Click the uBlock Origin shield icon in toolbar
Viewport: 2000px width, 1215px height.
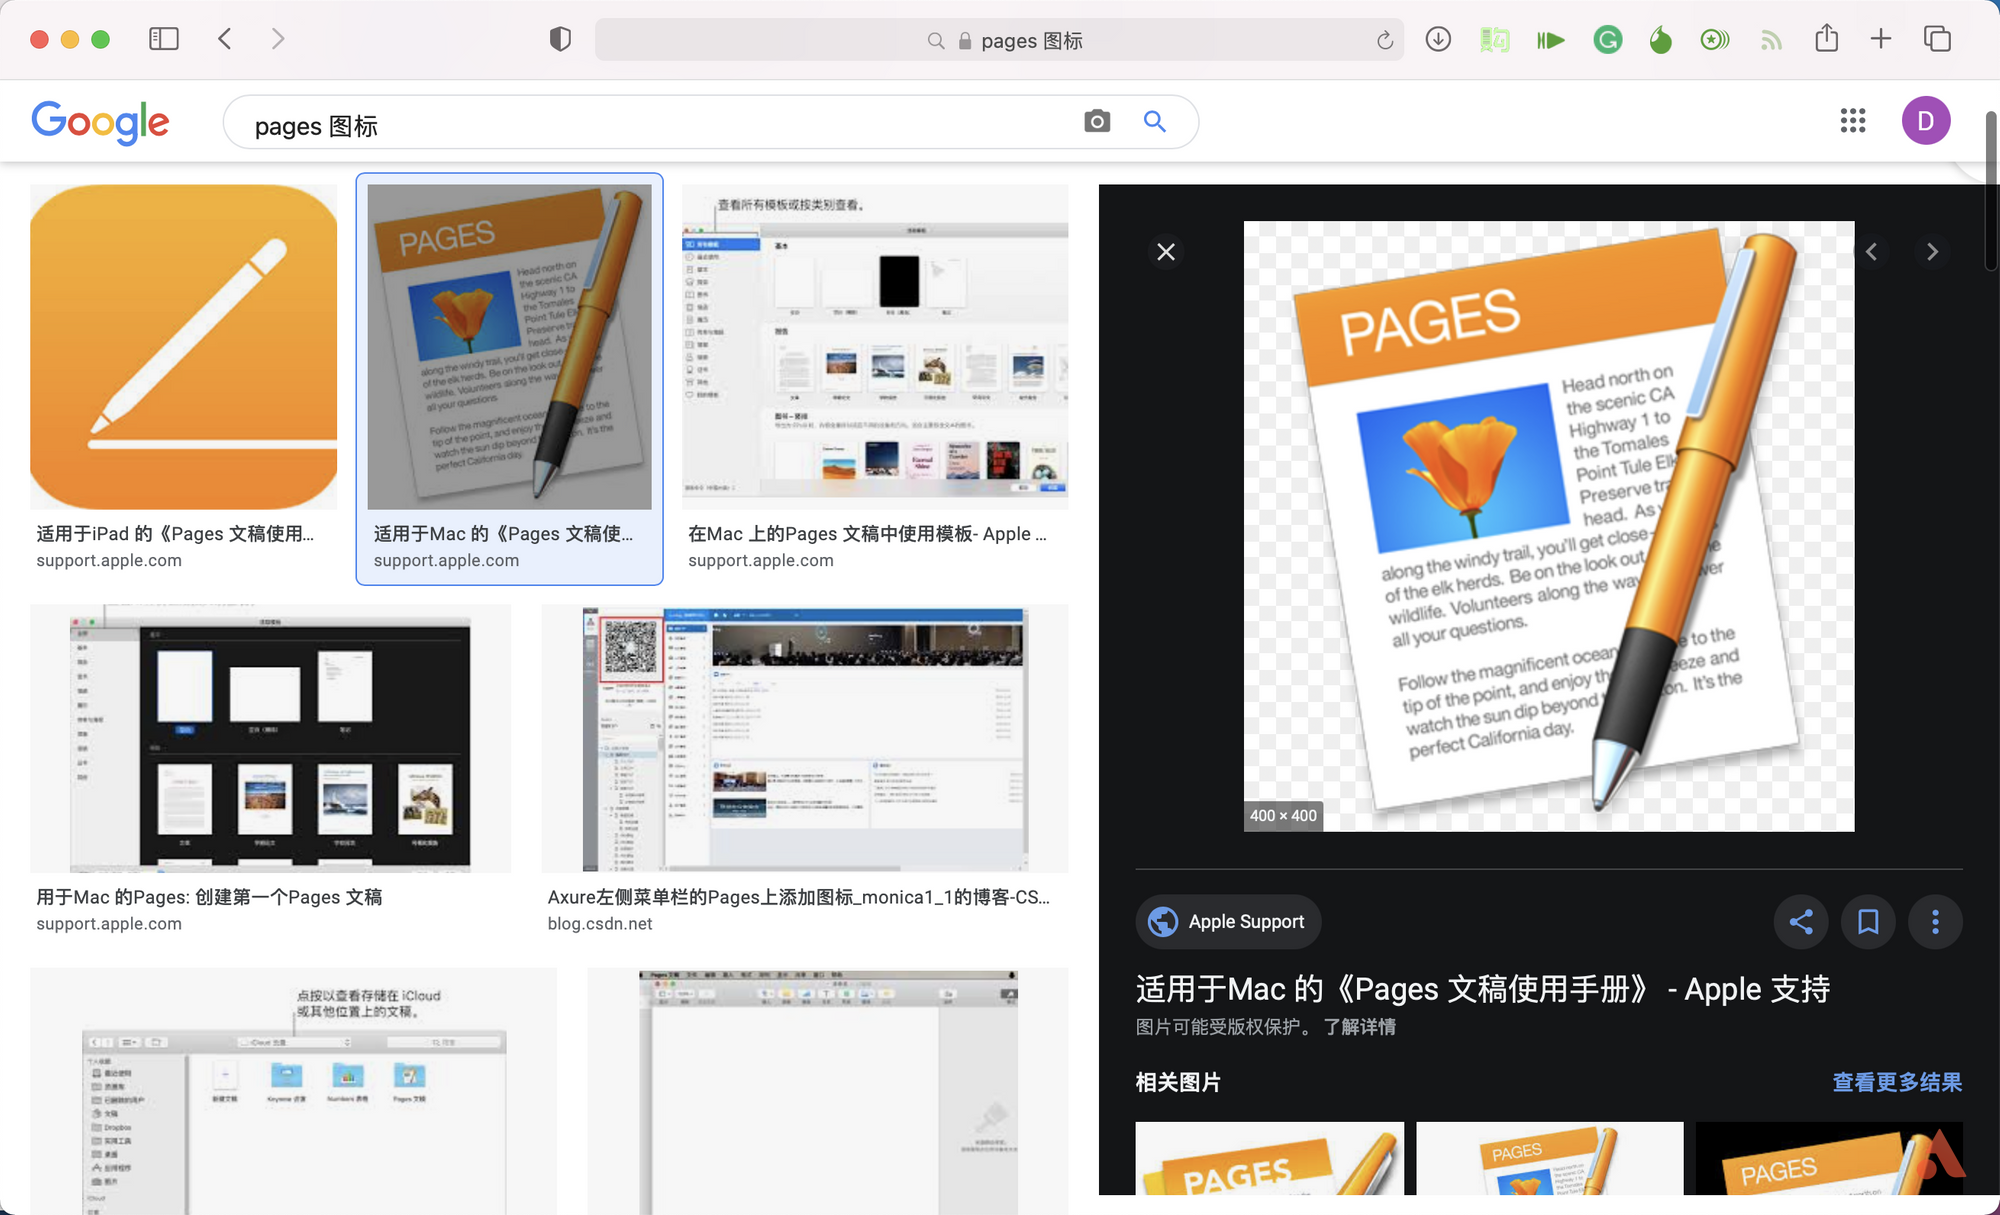[x=557, y=39]
